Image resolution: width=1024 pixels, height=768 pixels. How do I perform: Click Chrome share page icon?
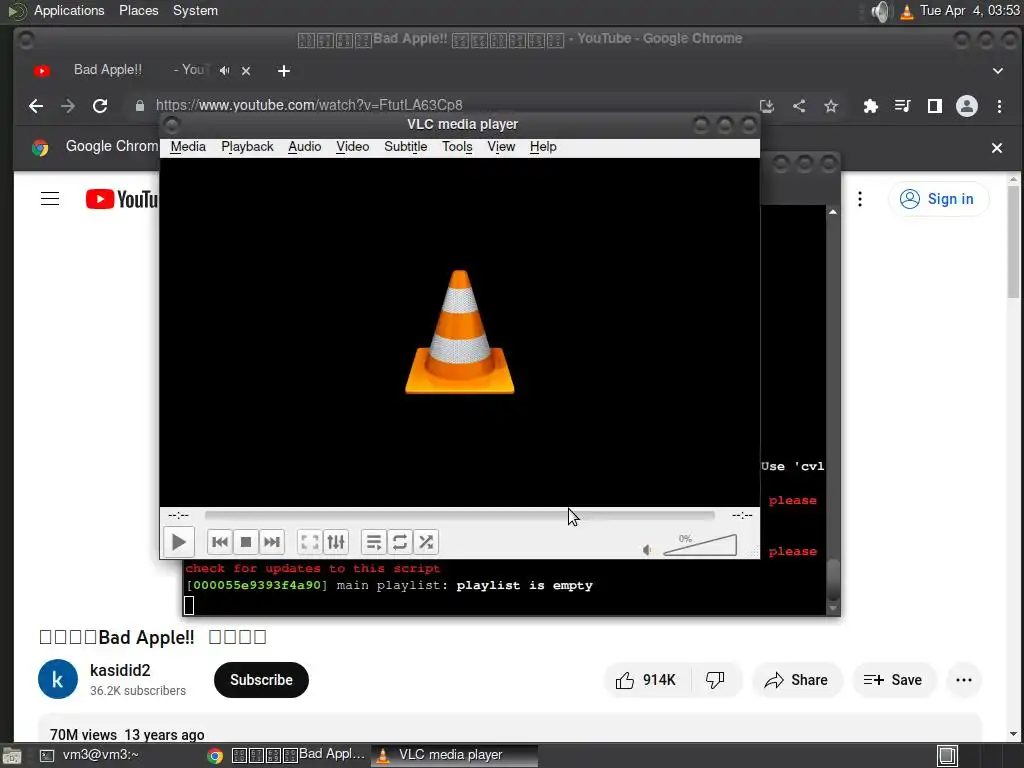799,106
